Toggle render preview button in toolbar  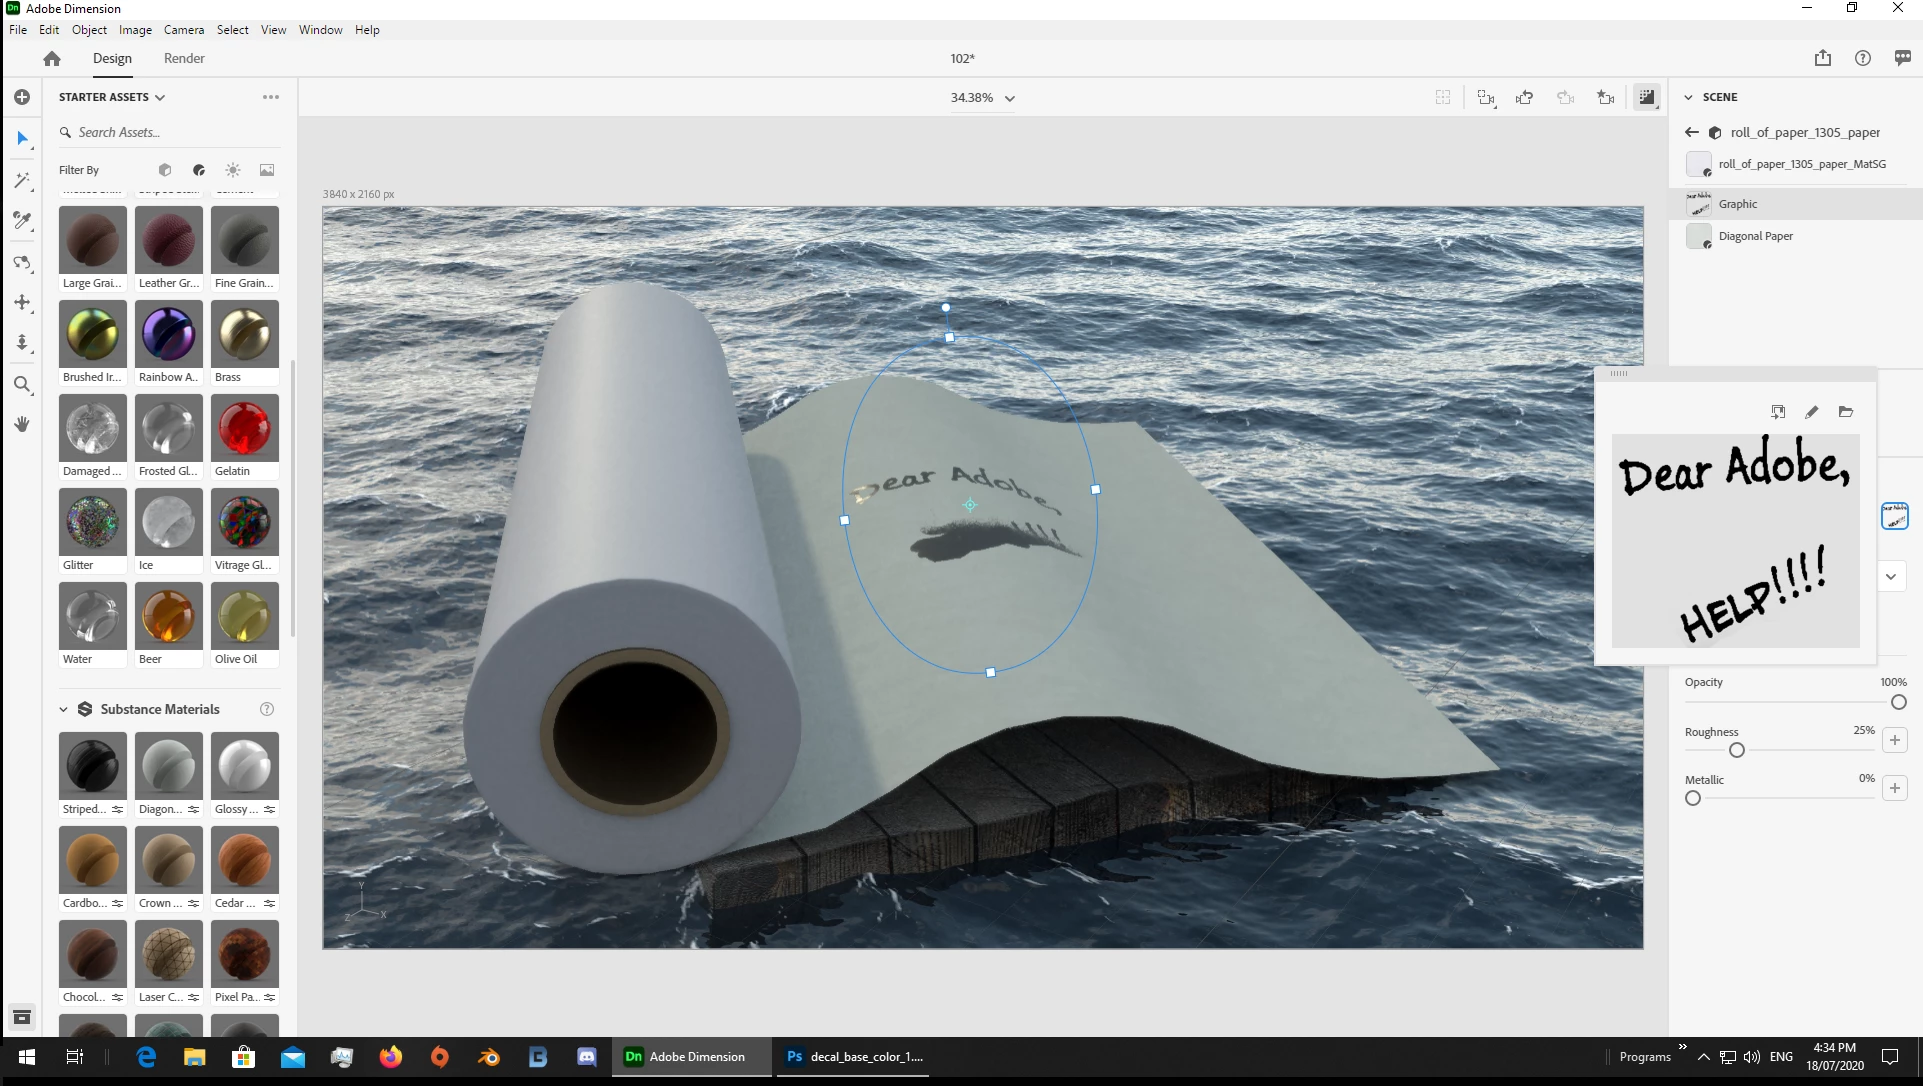click(x=1646, y=98)
